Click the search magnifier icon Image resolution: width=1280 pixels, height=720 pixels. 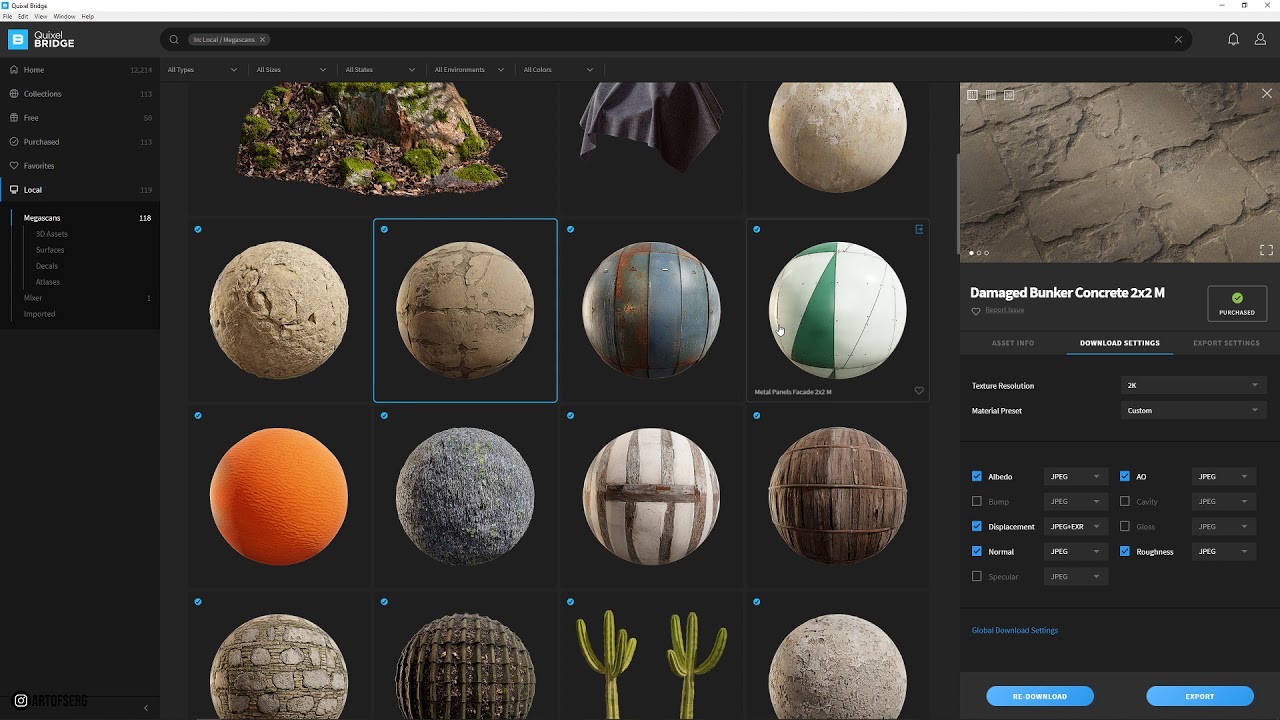point(174,40)
